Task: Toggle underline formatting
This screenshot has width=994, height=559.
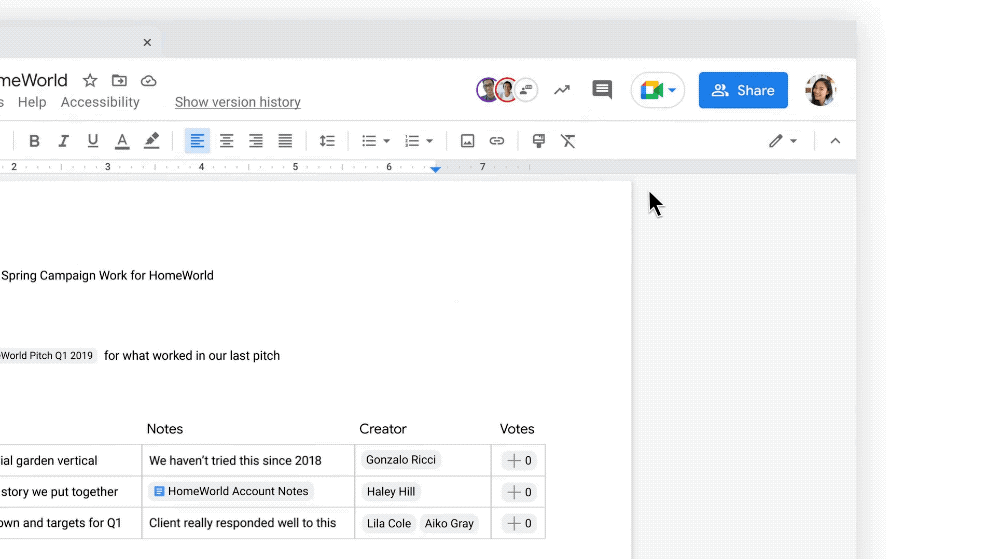Action: pos(93,141)
